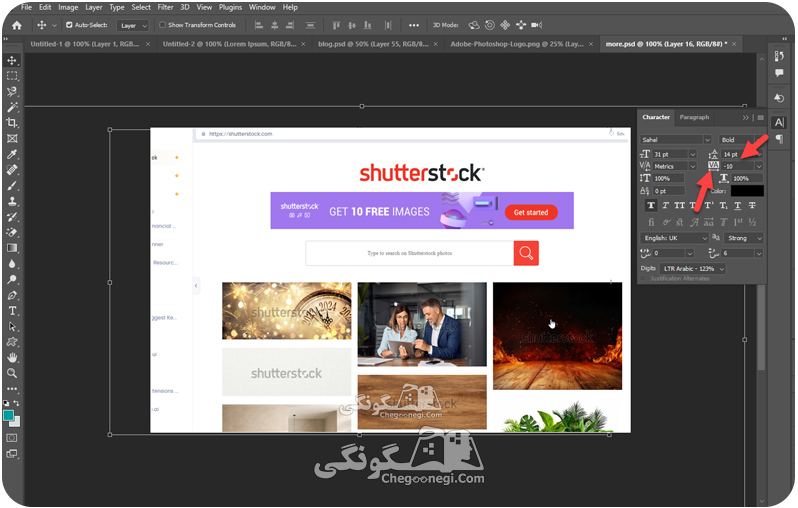Open the Character panel flyout menu
Viewport: 798px width, 508px height.
click(x=760, y=118)
